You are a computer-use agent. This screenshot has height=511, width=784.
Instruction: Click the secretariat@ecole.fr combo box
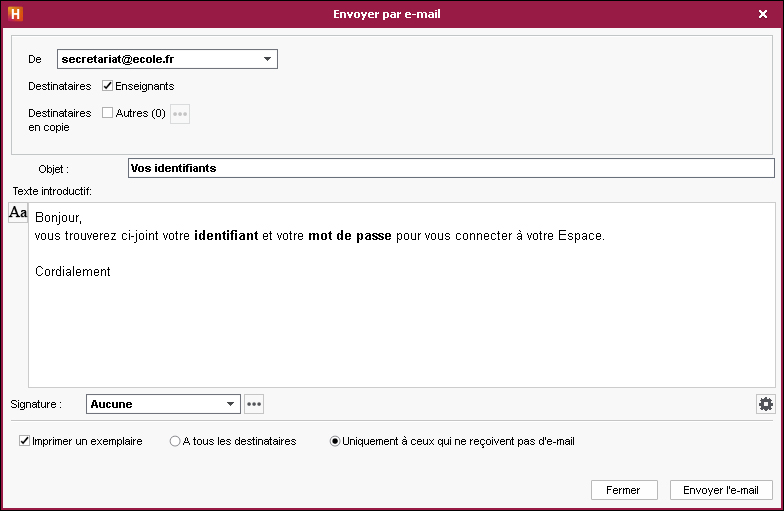(x=167, y=59)
